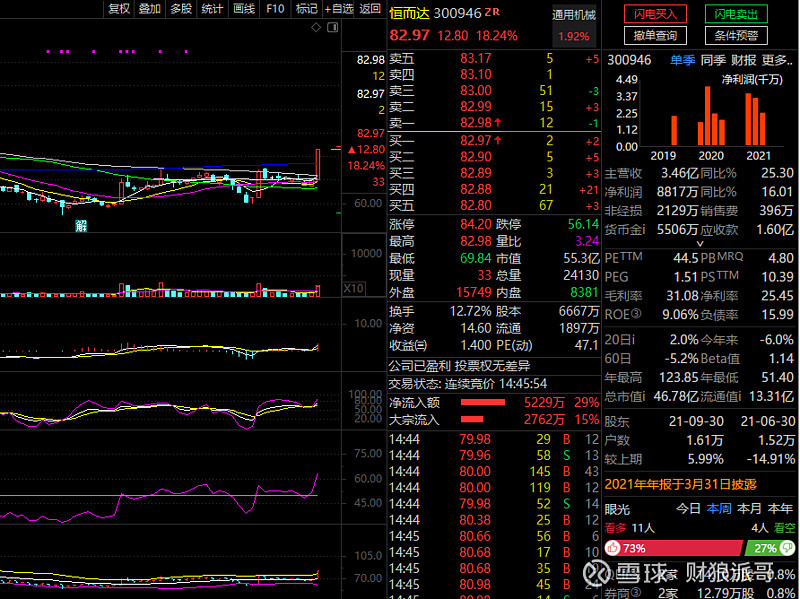Click the 涨停 price 84.20
The height and width of the screenshot is (599, 800).
tap(476, 224)
